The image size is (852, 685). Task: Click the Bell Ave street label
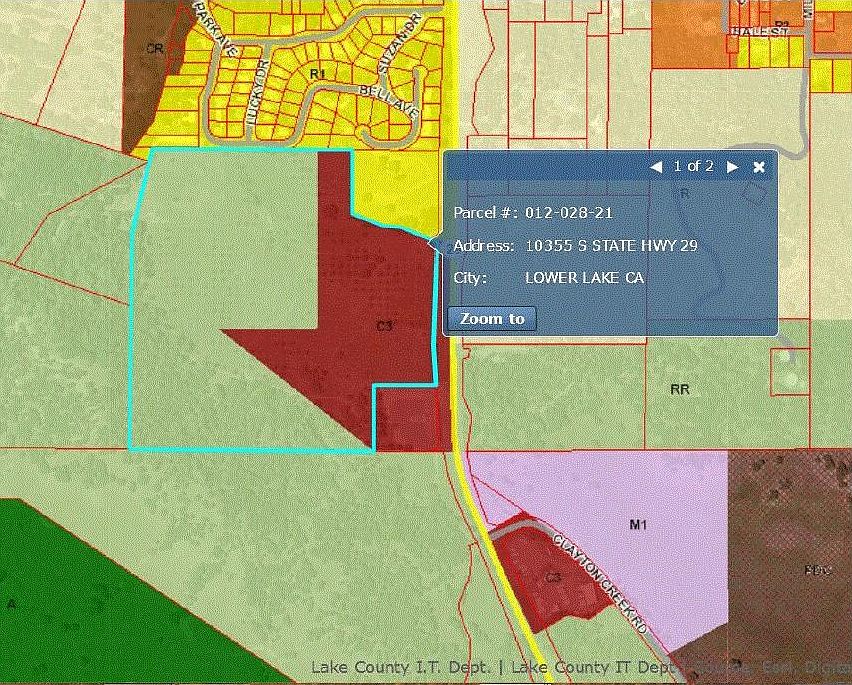(x=390, y=101)
